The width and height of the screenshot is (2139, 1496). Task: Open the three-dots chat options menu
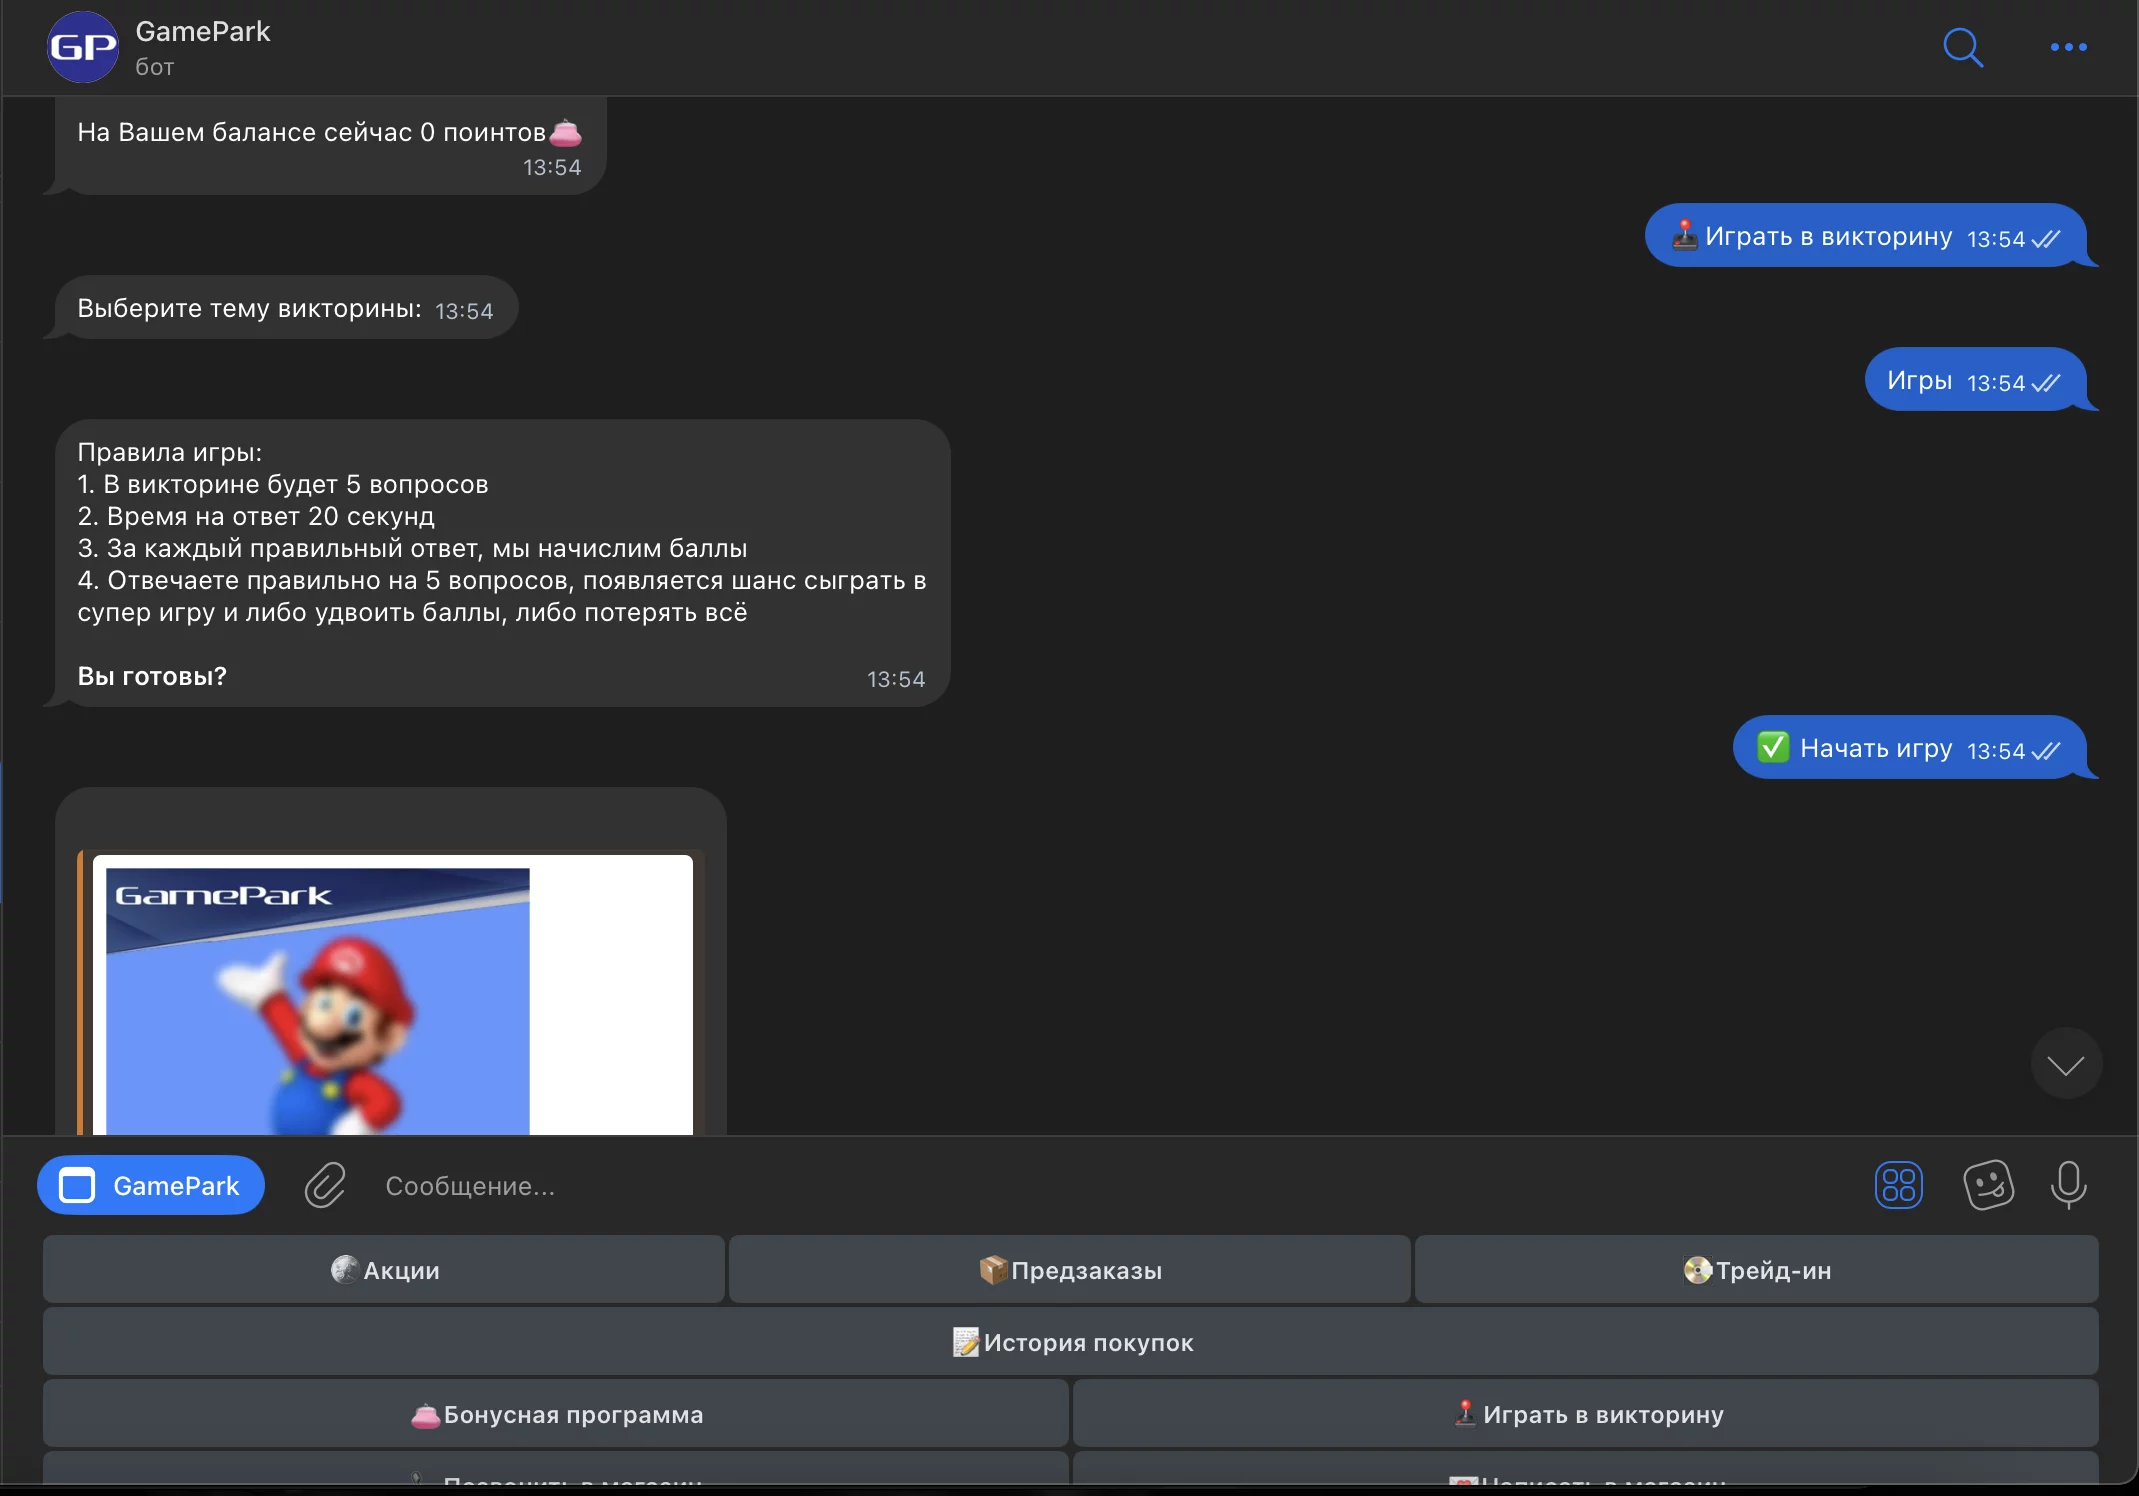coord(2068,47)
